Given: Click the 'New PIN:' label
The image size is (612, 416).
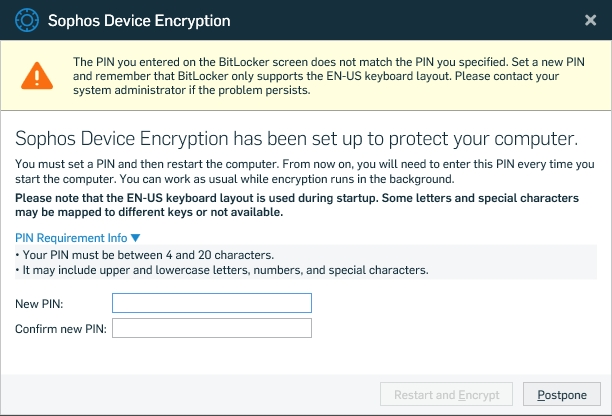Looking at the screenshot, I should pos(40,303).
